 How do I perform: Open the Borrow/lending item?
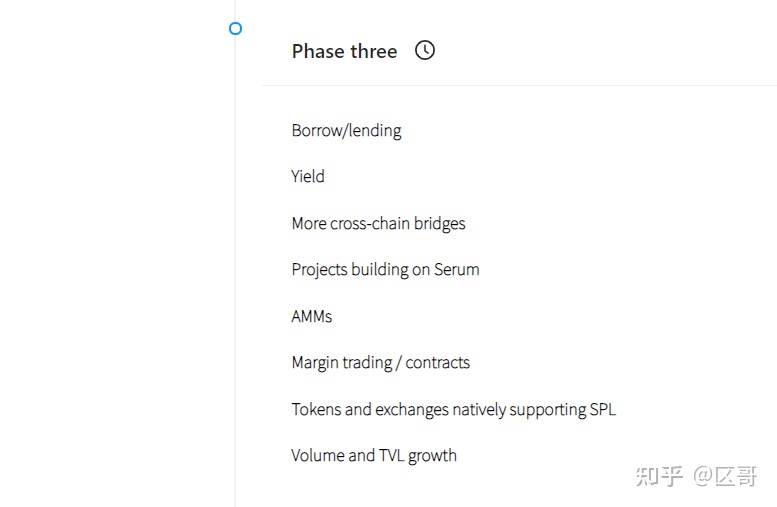(346, 130)
